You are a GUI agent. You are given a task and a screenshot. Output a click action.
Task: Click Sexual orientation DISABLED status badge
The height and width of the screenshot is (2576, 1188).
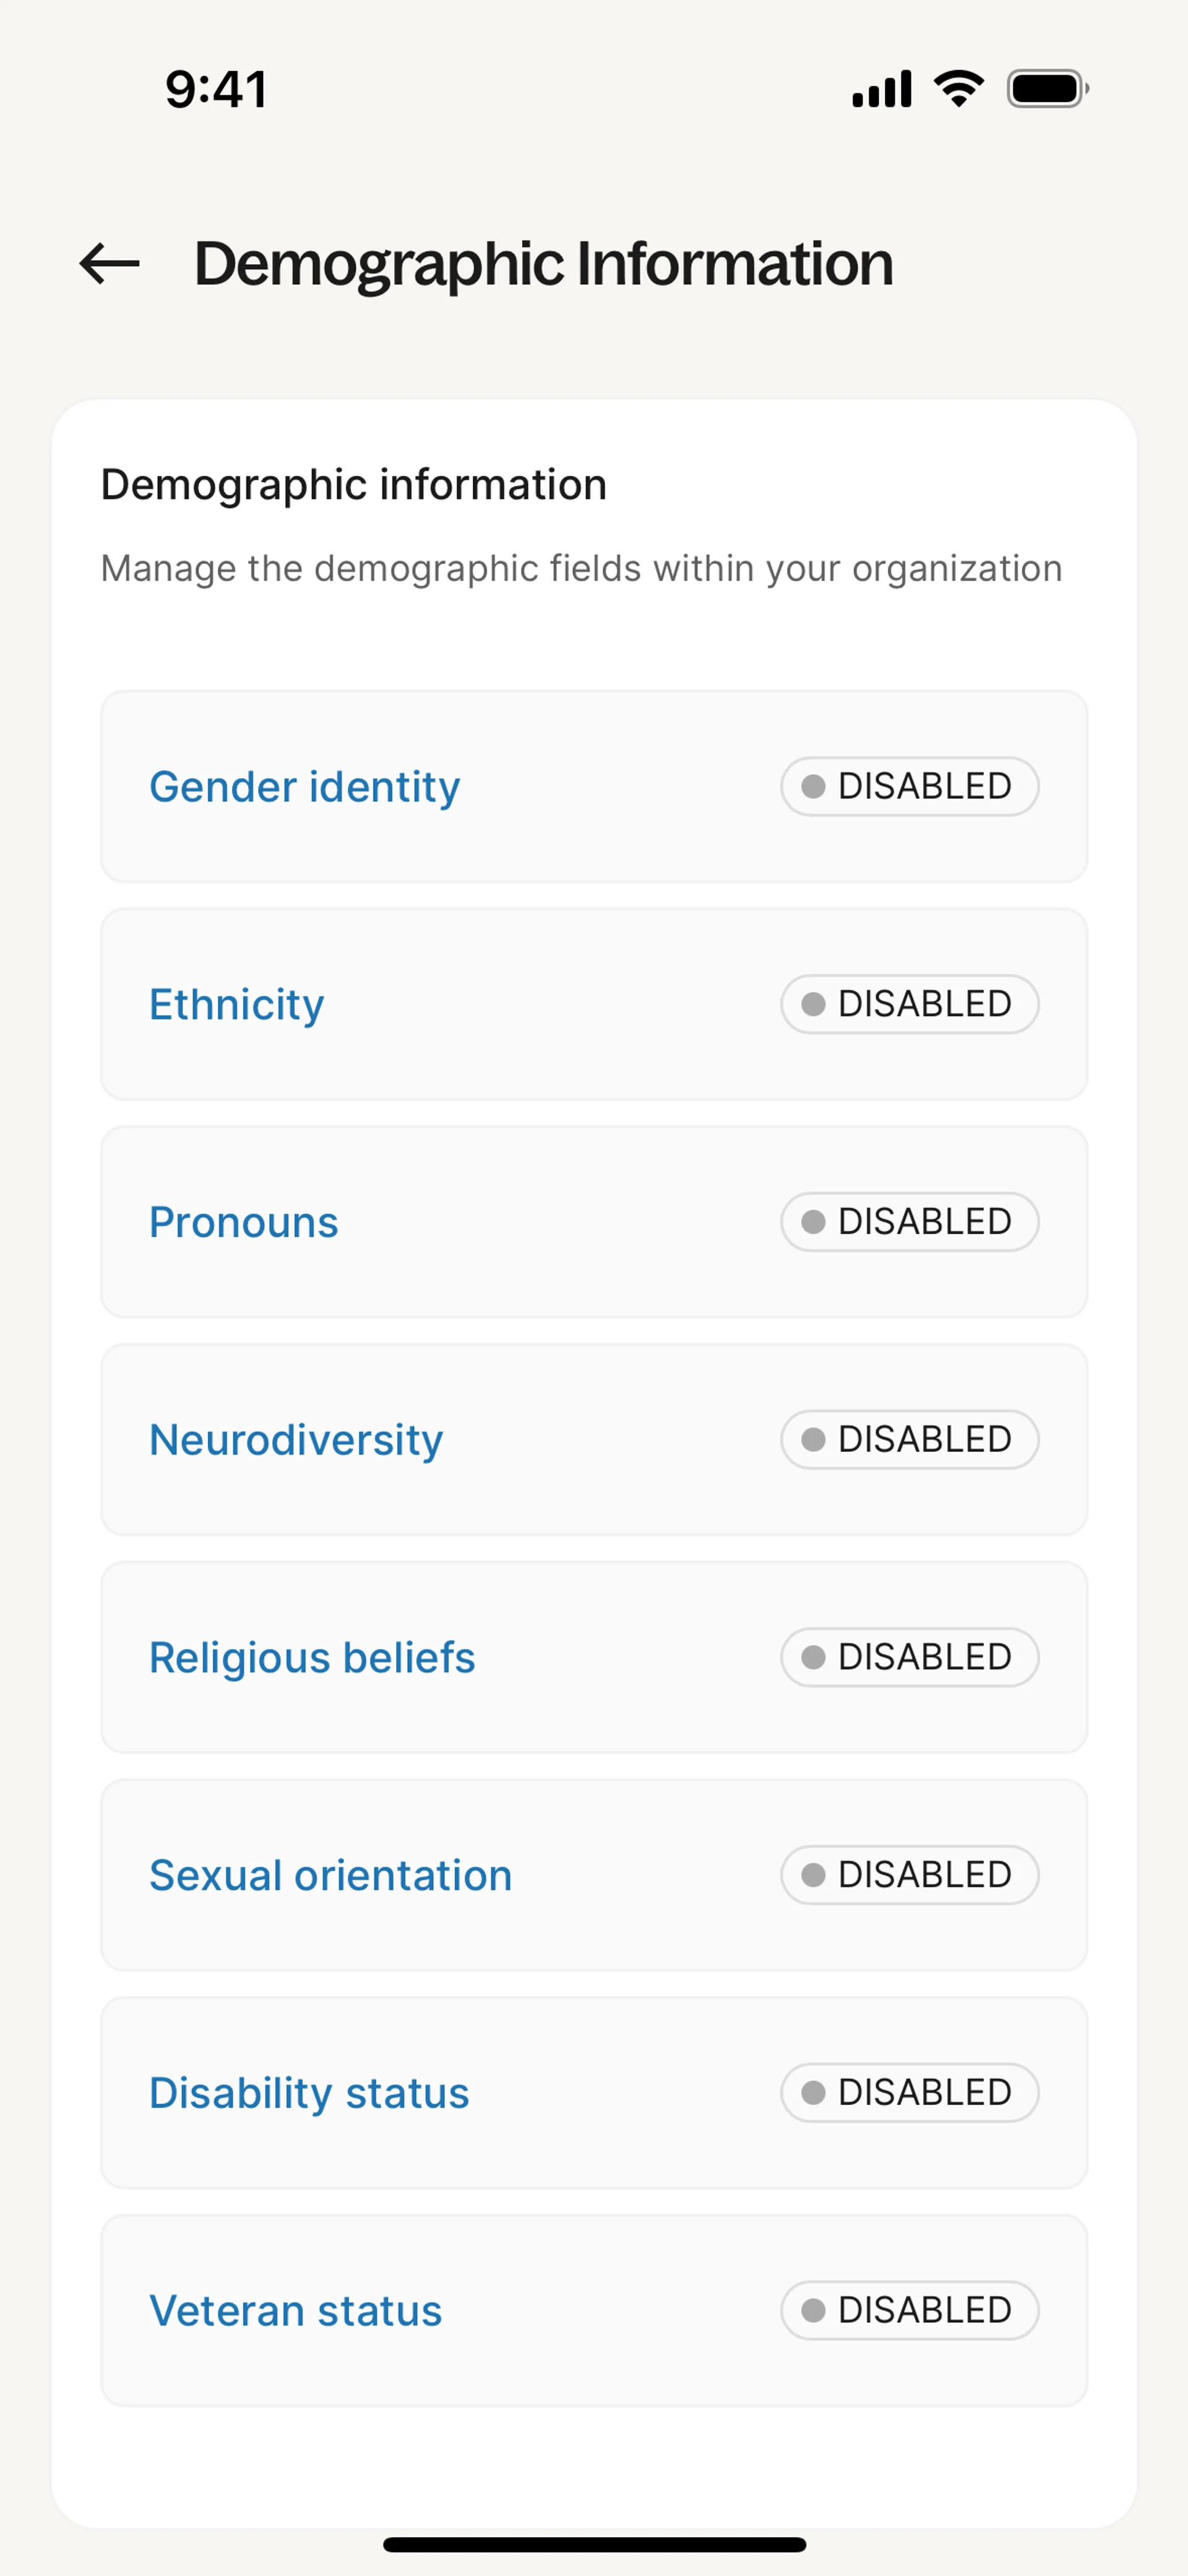909,1875
